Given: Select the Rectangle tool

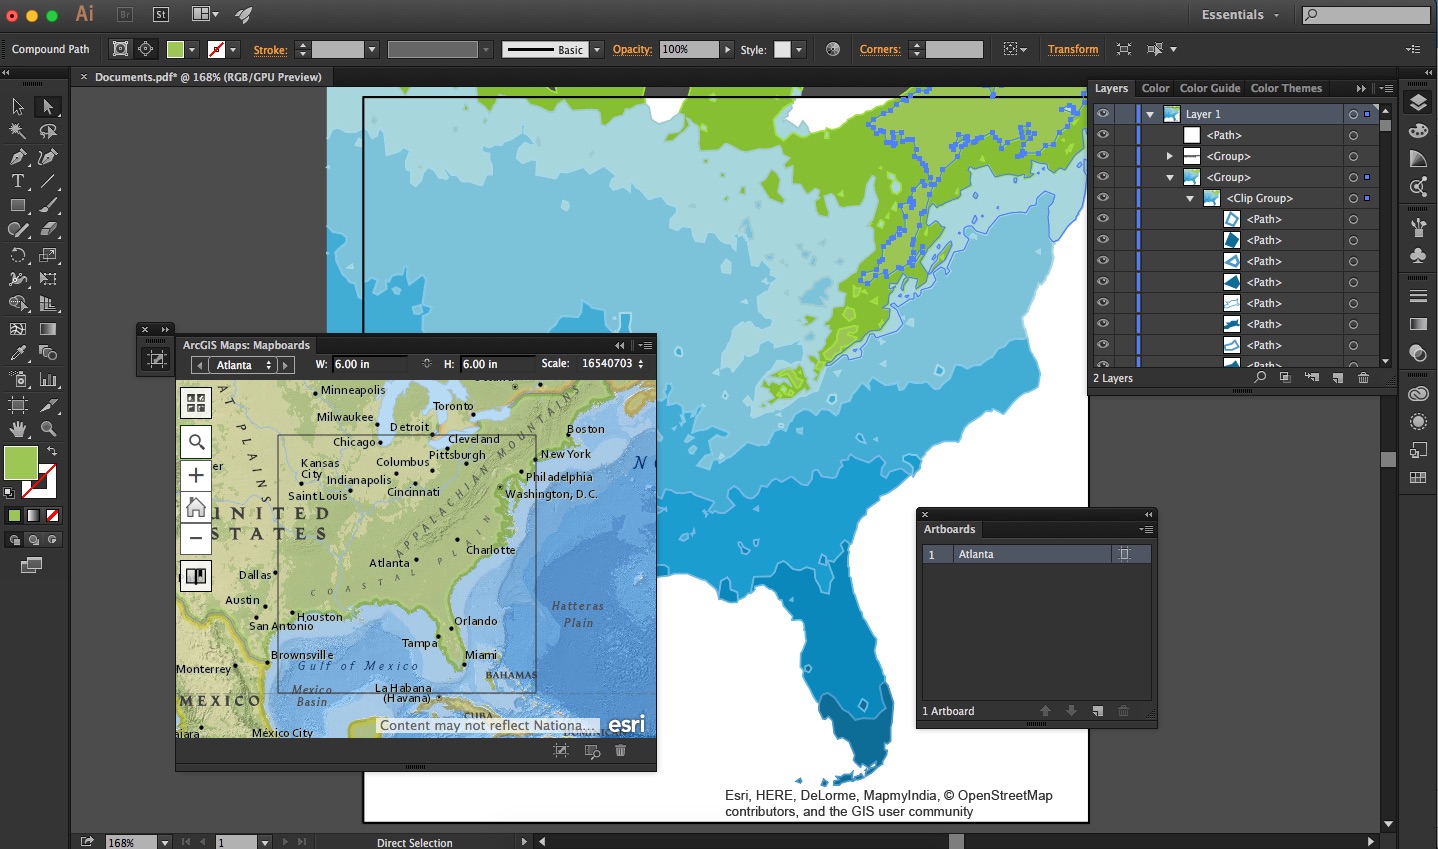Looking at the screenshot, I should click(x=18, y=205).
